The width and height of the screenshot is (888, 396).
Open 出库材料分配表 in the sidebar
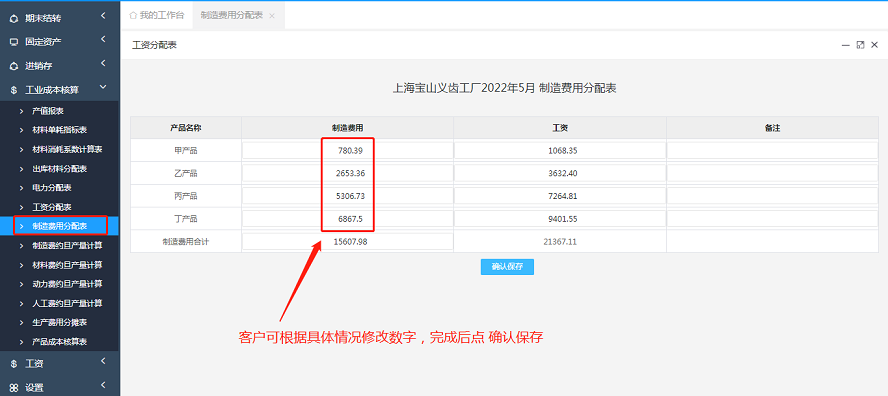[59, 169]
